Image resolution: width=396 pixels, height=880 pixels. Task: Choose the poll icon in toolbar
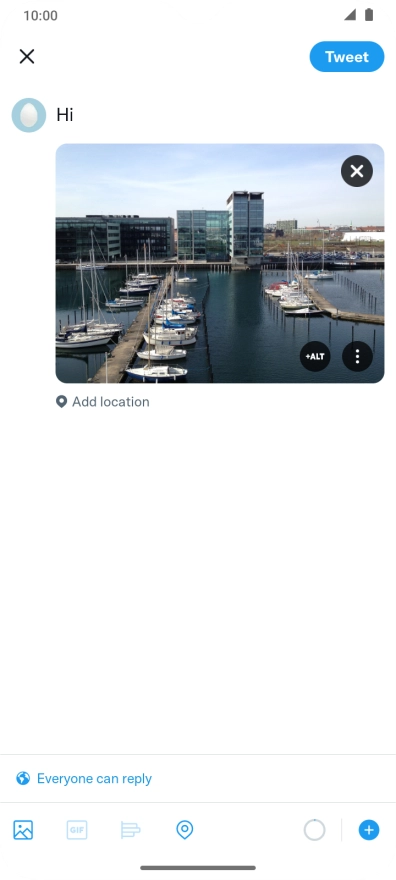tap(131, 829)
